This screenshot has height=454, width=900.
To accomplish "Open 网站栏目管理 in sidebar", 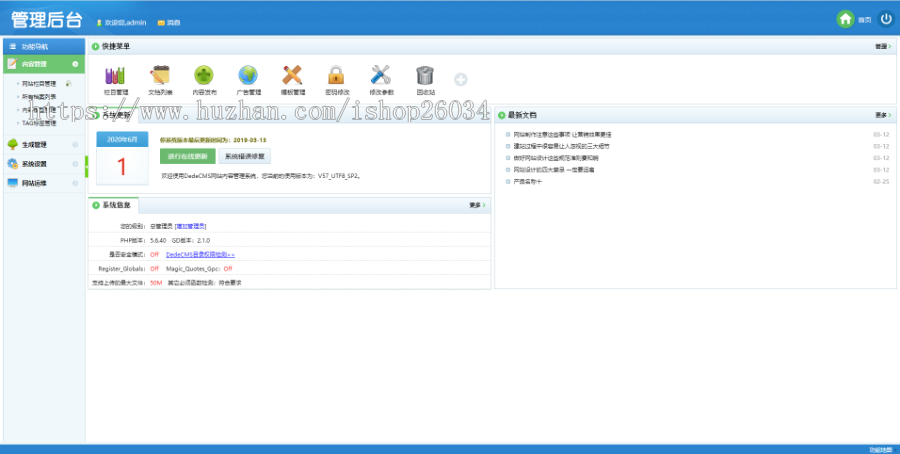I will coord(39,84).
